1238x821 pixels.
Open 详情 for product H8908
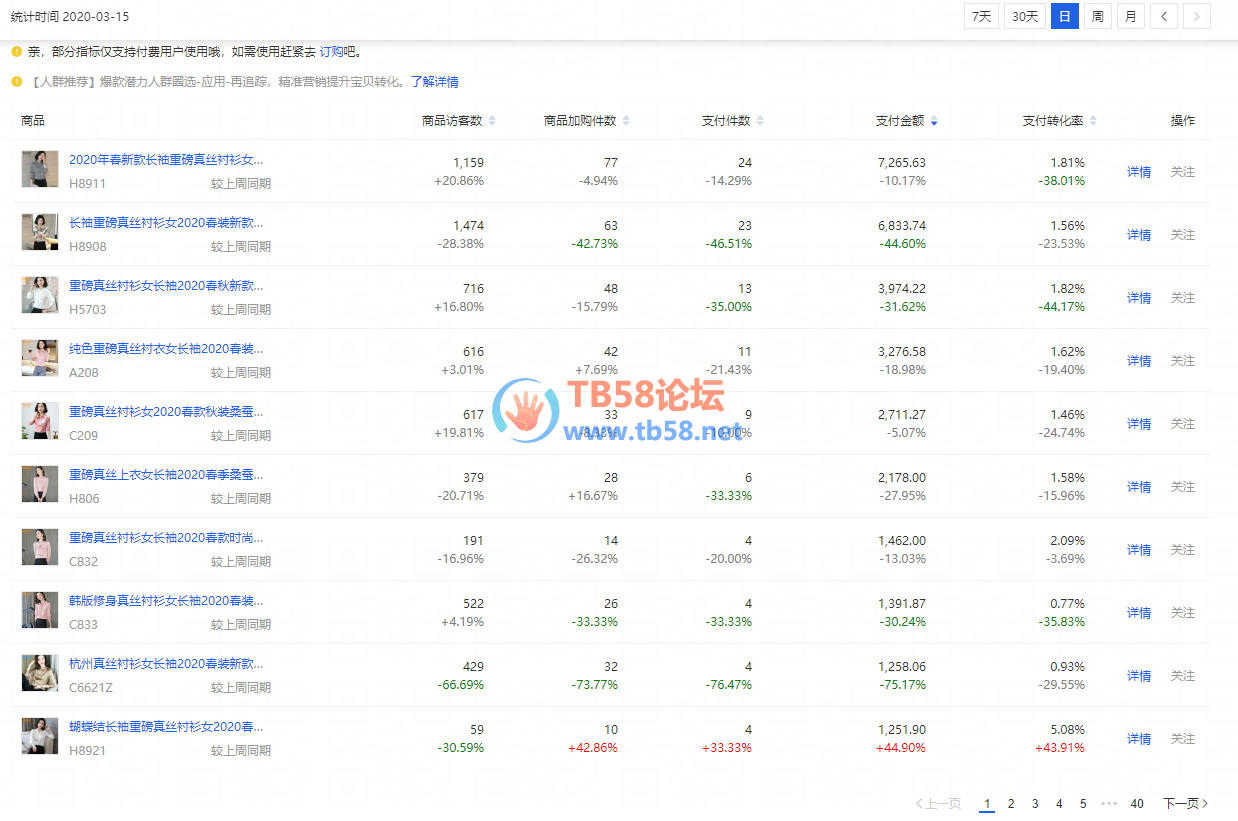(x=1139, y=235)
